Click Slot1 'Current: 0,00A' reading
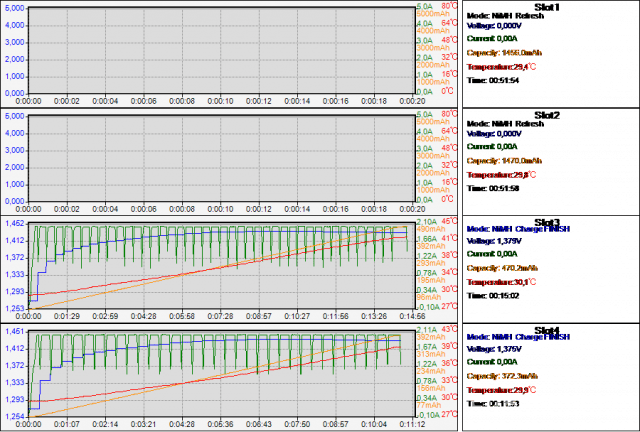Viewport: 640px width, 432px height. (x=492, y=38)
